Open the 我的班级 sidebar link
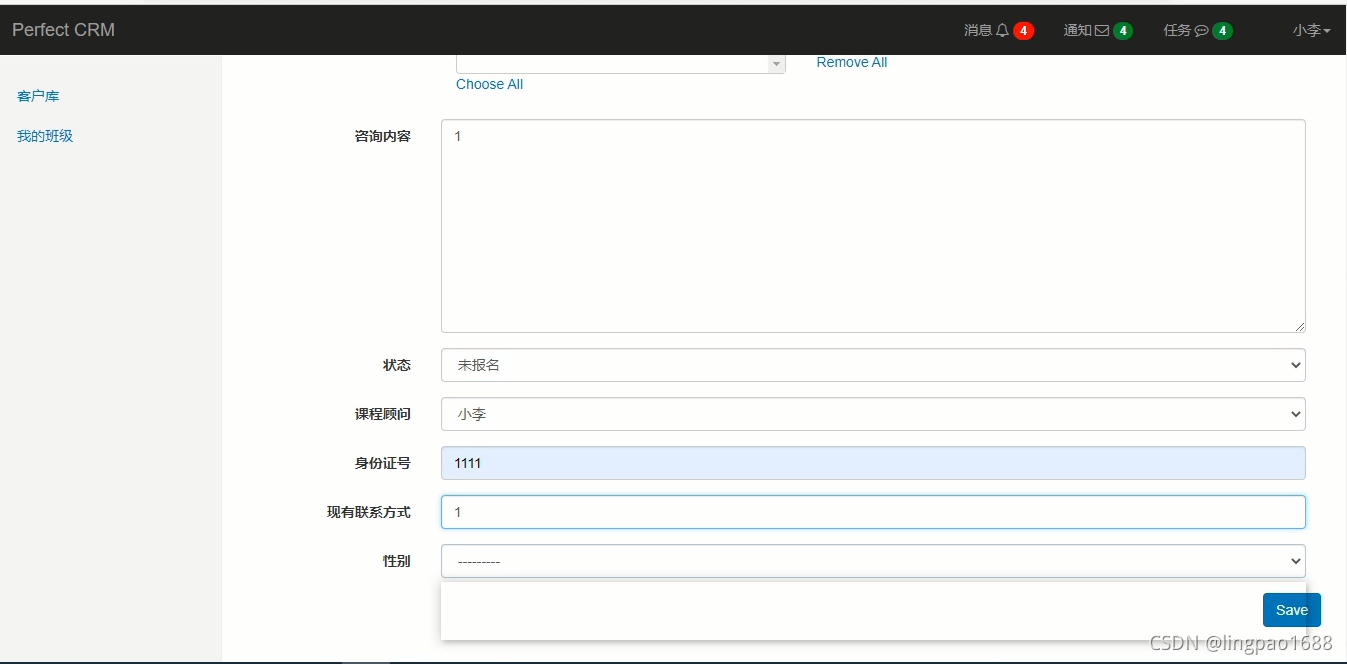 [x=44, y=135]
